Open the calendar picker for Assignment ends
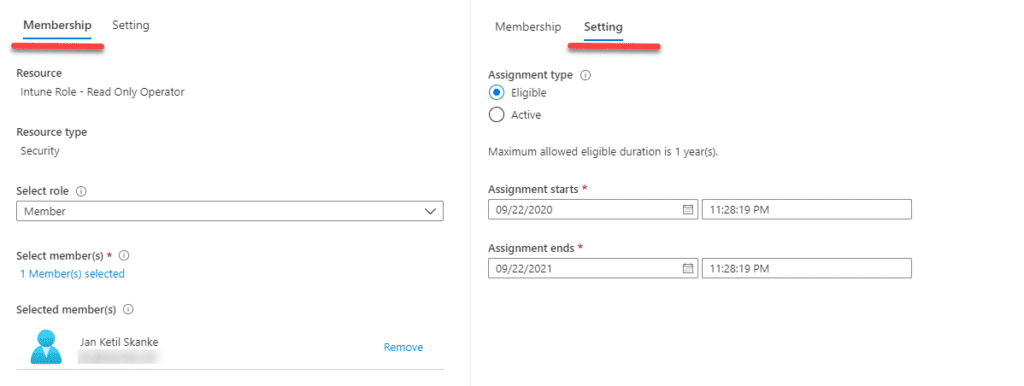 tap(687, 268)
